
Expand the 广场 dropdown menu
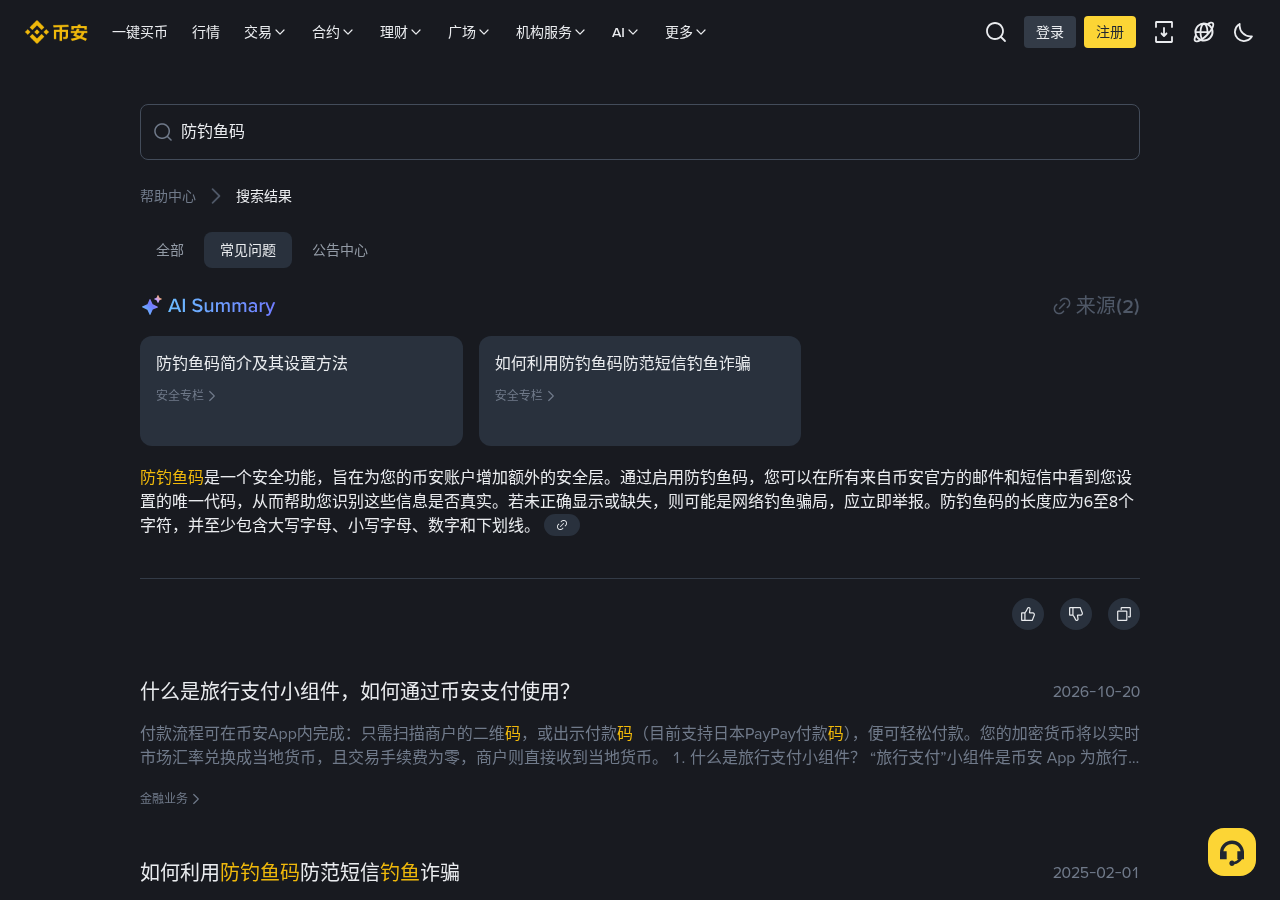click(469, 32)
